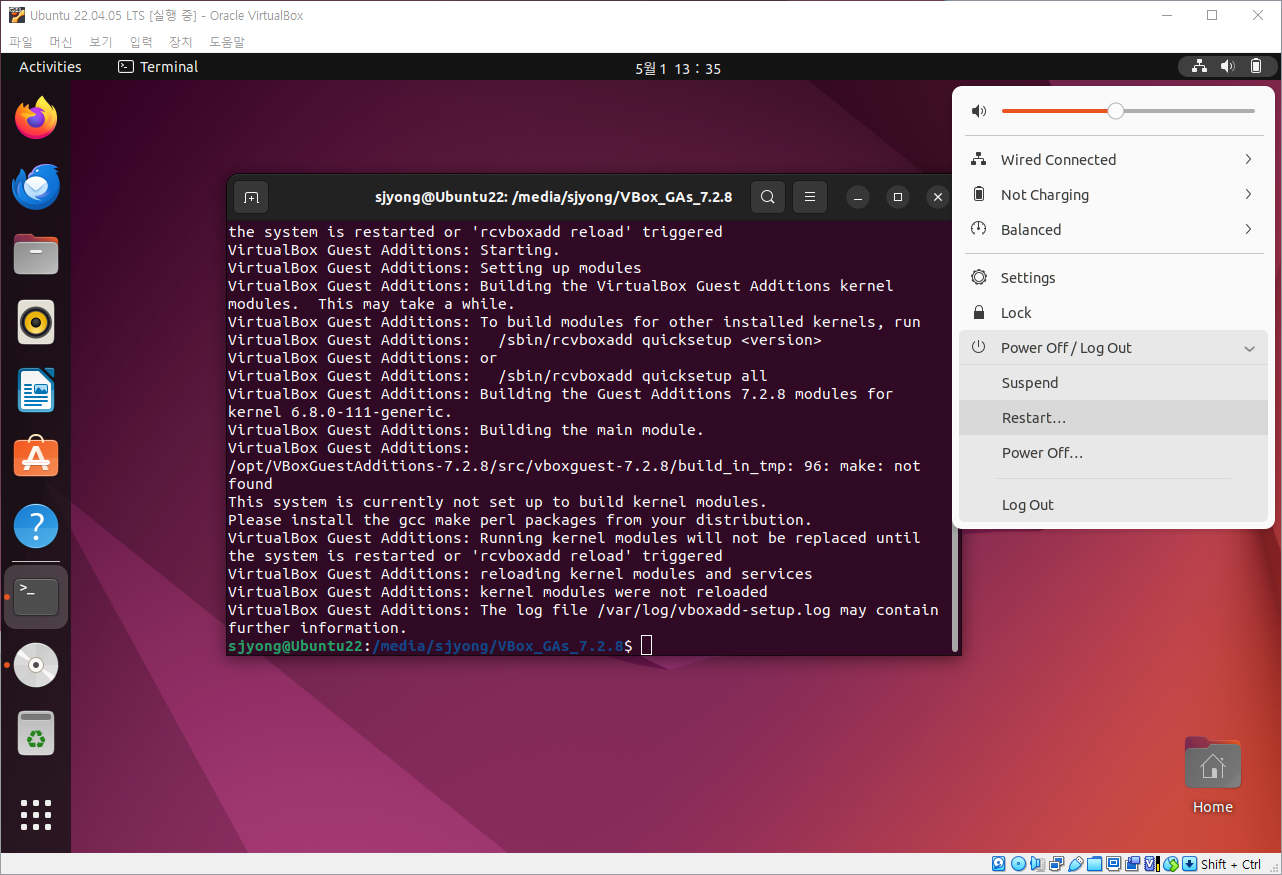Minimize the Terminal window
This screenshot has width=1282, height=875.
pyautogui.click(x=859, y=197)
